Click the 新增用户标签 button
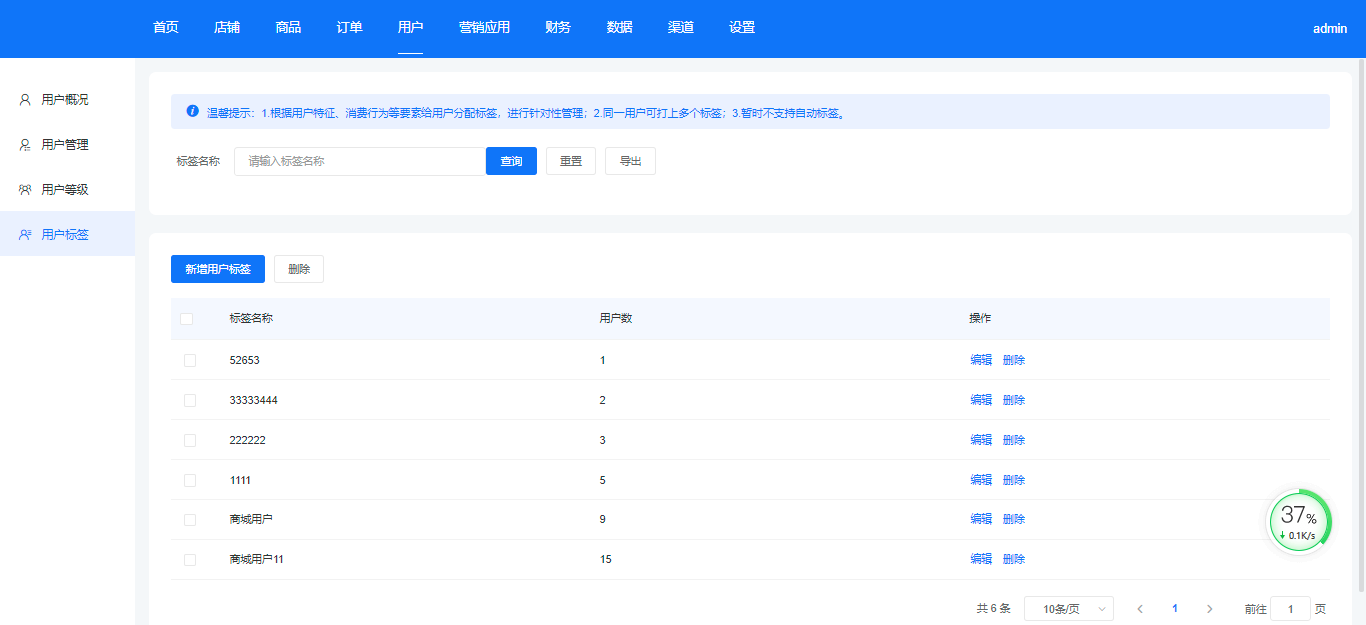1366x625 pixels. pyautogui.click(x=218, y=269)
